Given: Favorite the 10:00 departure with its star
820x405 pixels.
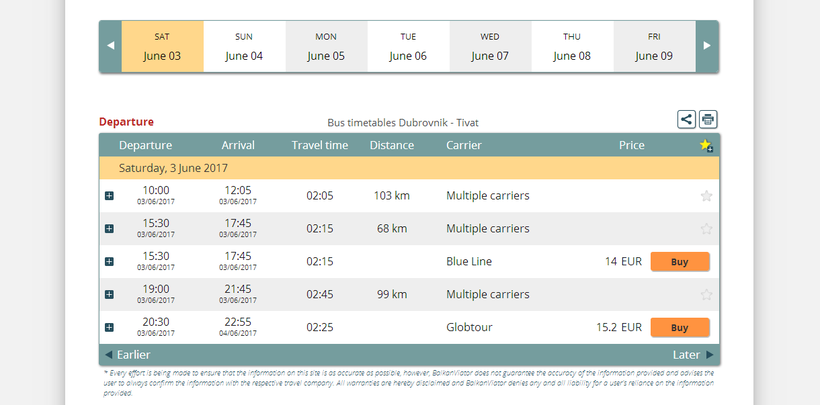Looking at the screenshot, I should click(x=707, y=196).
